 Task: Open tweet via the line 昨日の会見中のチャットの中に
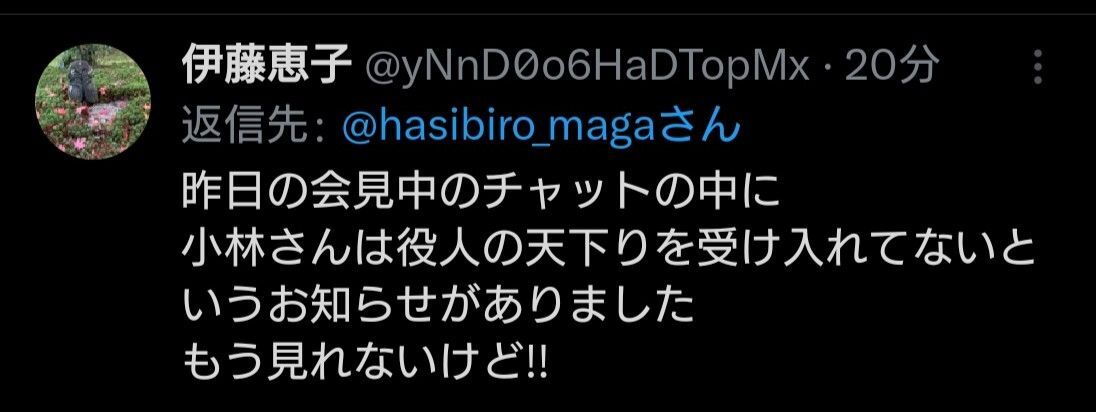(481, 192)
